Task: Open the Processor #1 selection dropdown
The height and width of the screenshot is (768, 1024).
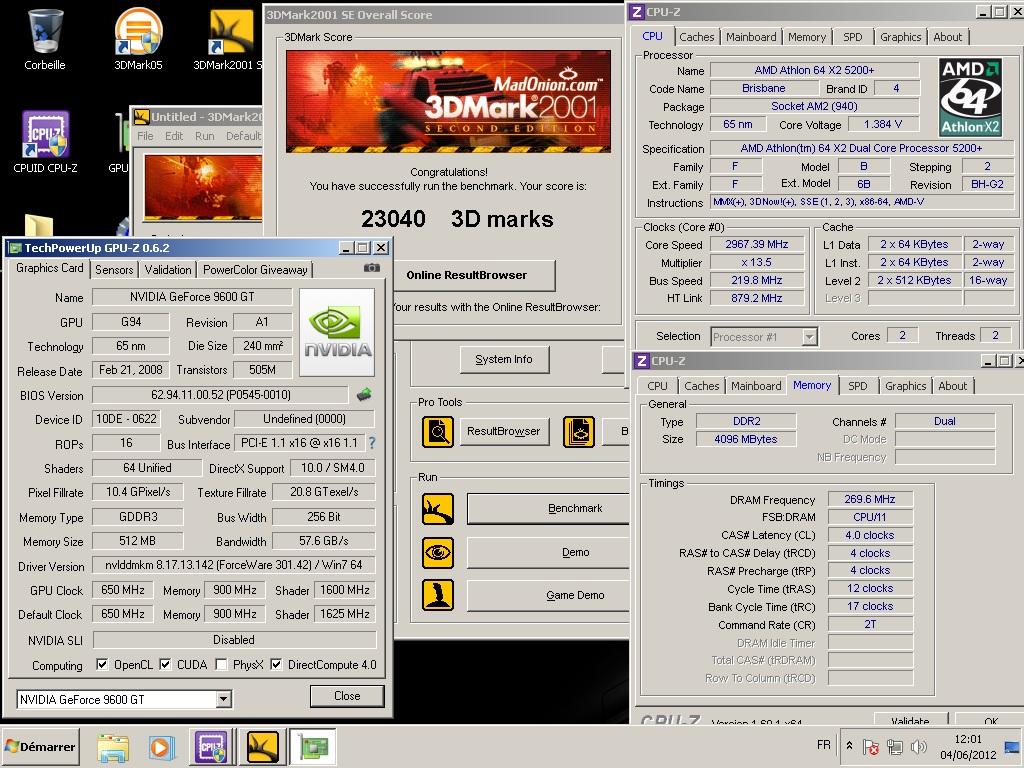Action: tap(809, 337)
